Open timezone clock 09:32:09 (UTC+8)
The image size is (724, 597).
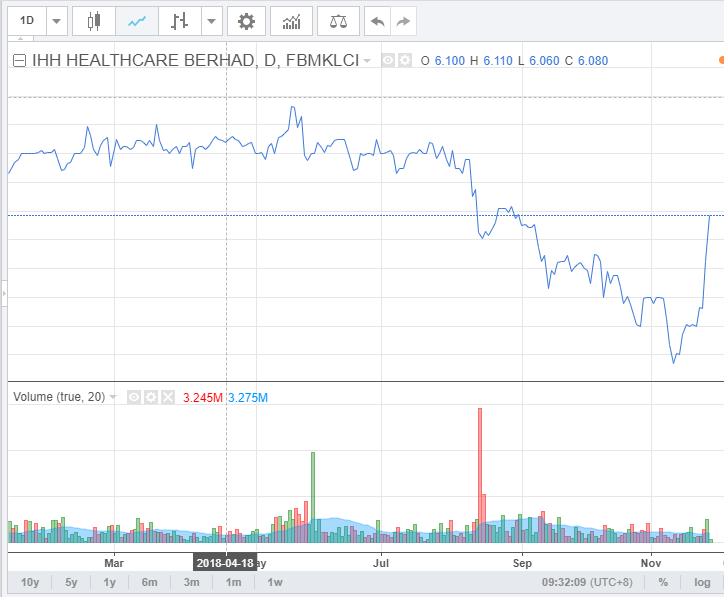pyautogui.click(x=587, y=582)
